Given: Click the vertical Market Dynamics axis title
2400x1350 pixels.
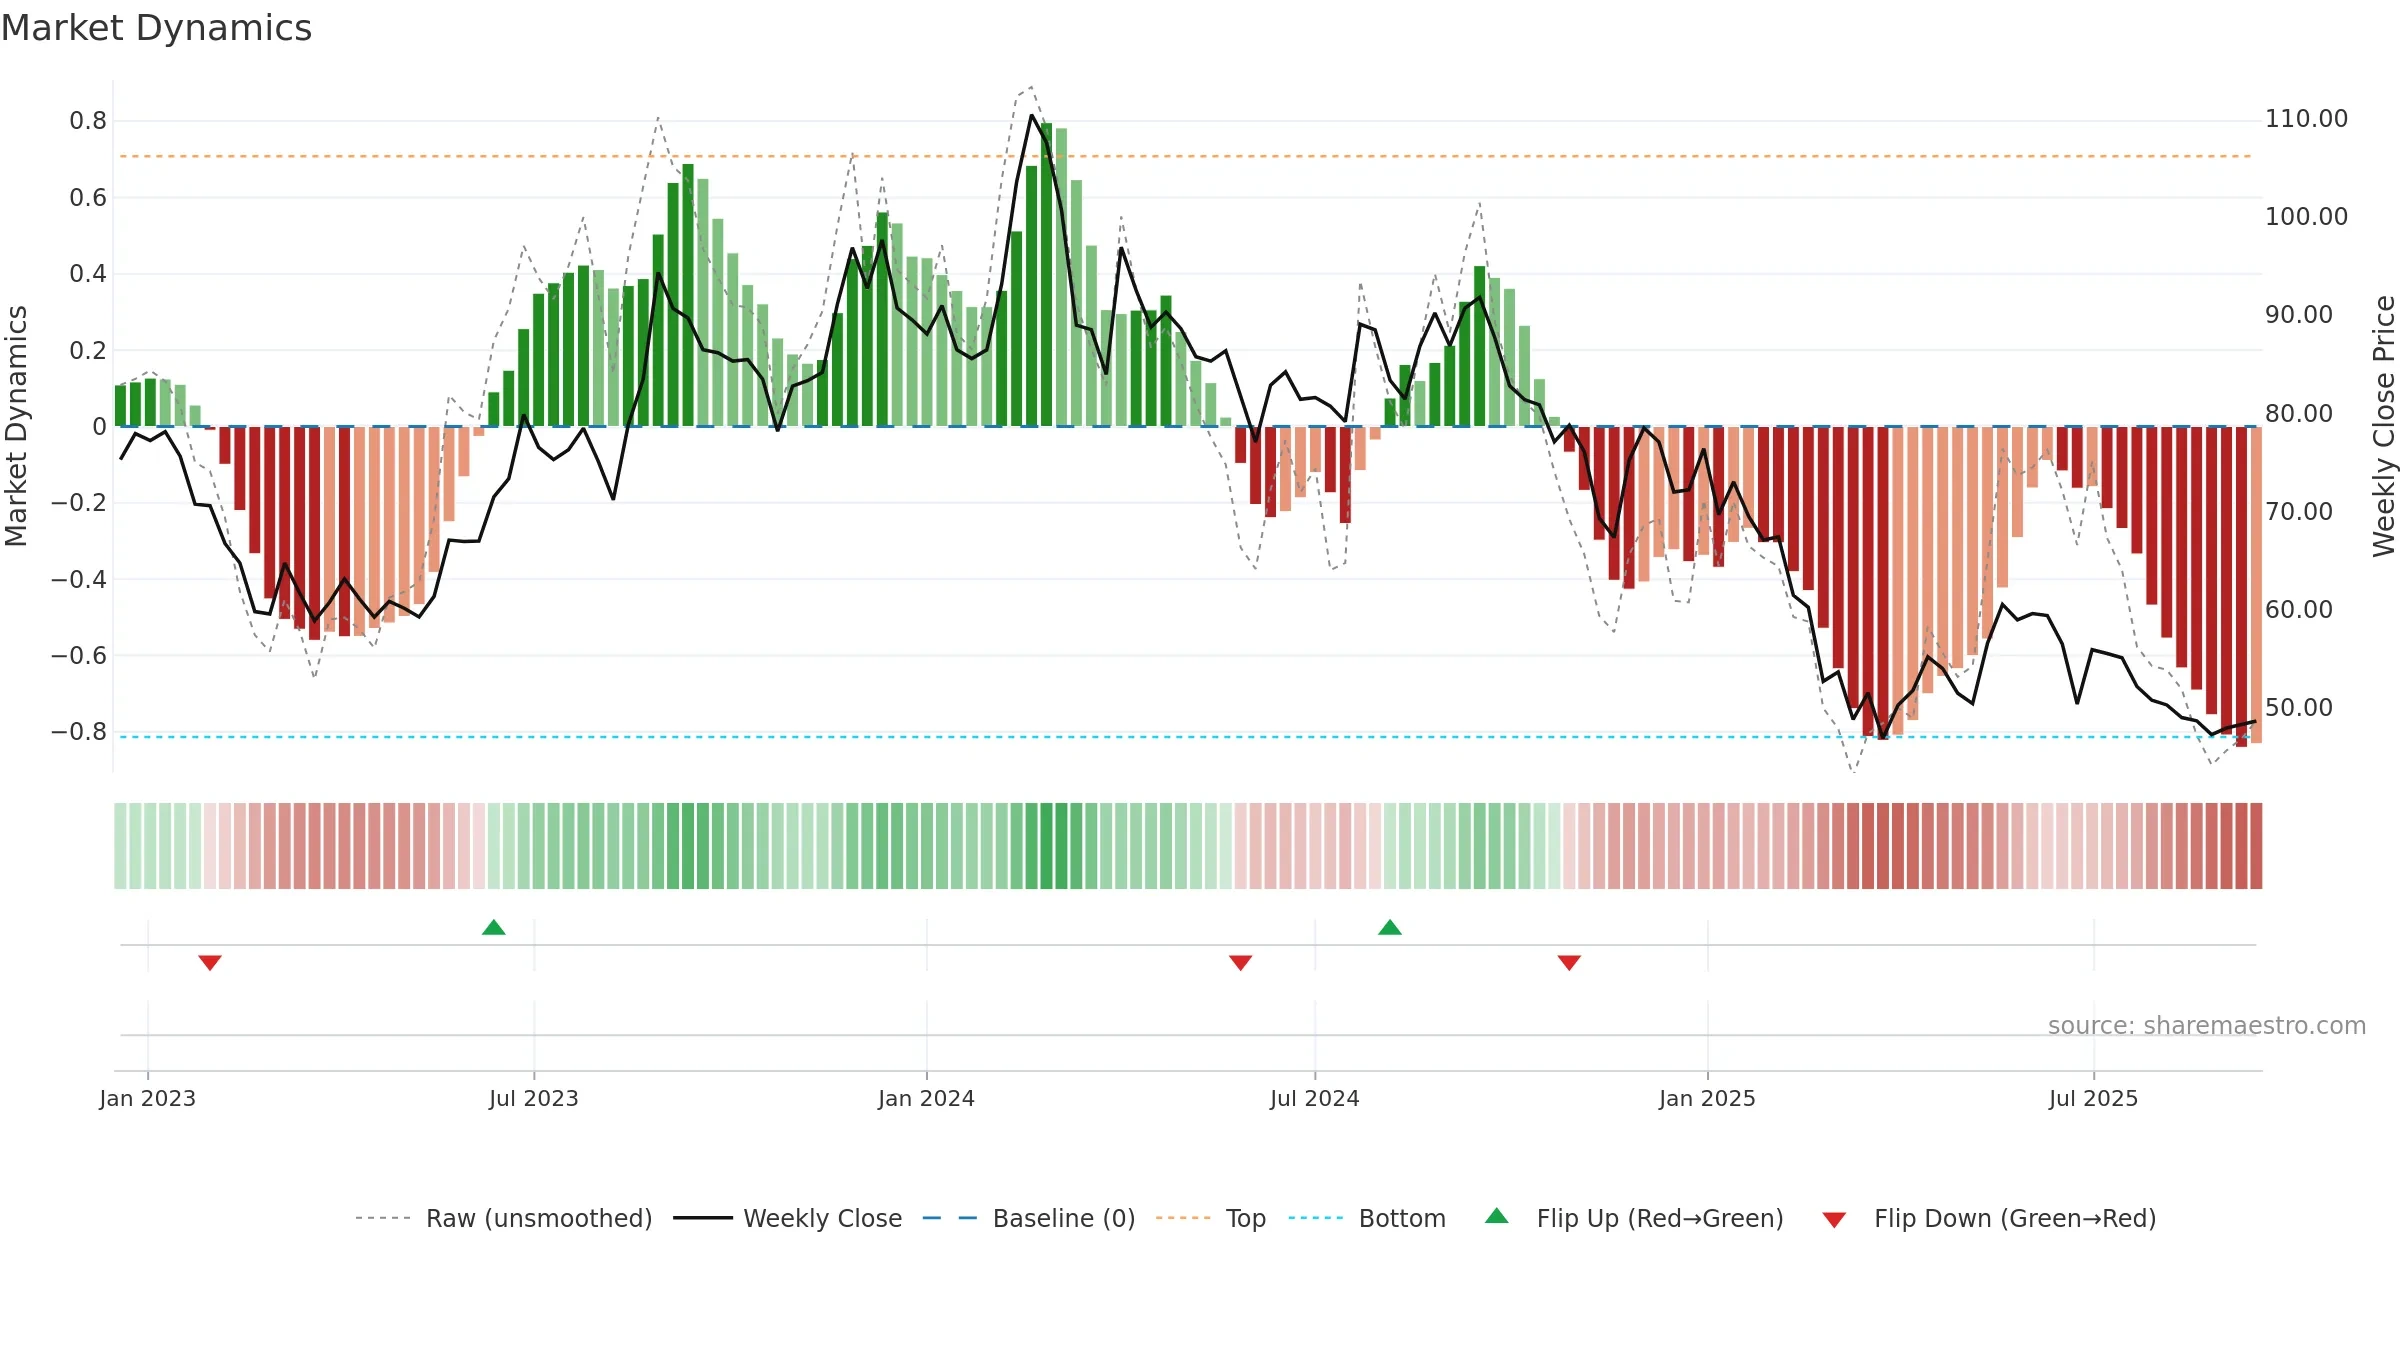Looking at the screenshot, I should 16,426.
